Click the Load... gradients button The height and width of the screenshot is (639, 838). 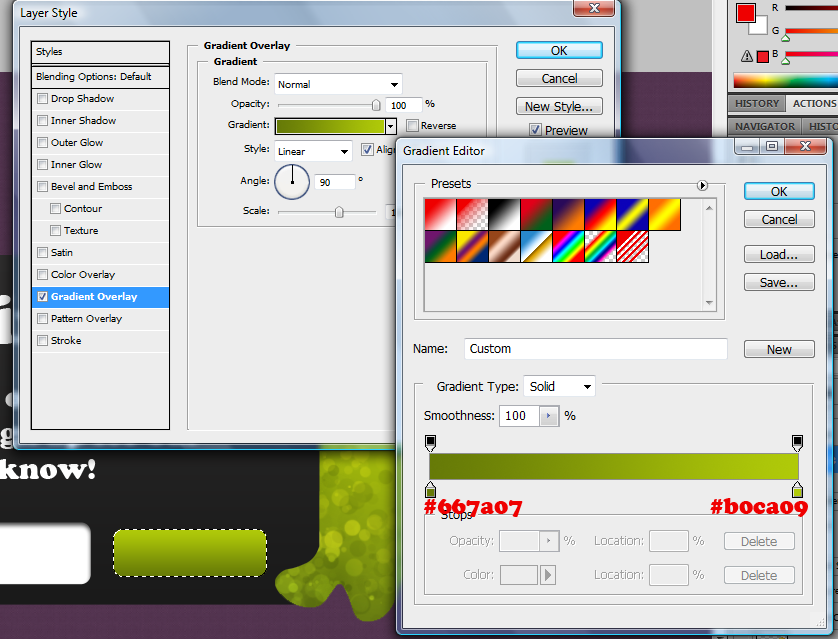pyautogui.click(x=779, y=254)
